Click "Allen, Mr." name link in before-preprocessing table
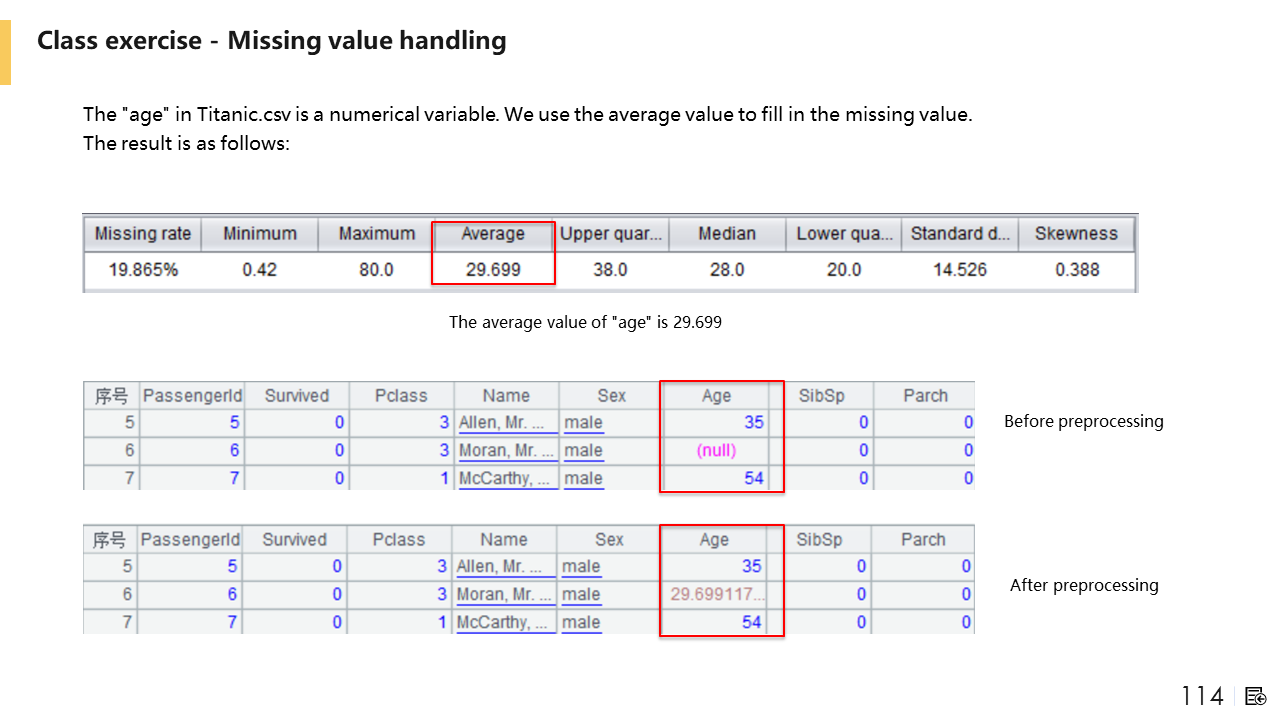 click(x=504, y=423)
